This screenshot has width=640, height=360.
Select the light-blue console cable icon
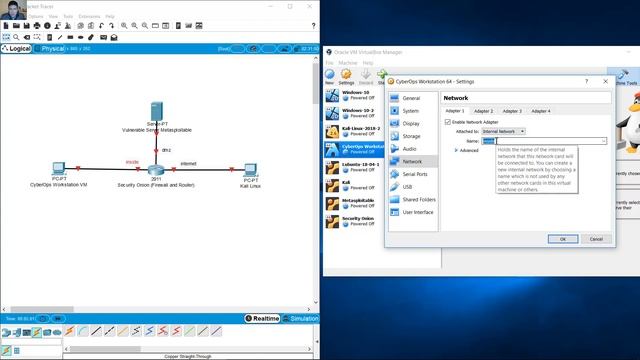tap(83, 331)
